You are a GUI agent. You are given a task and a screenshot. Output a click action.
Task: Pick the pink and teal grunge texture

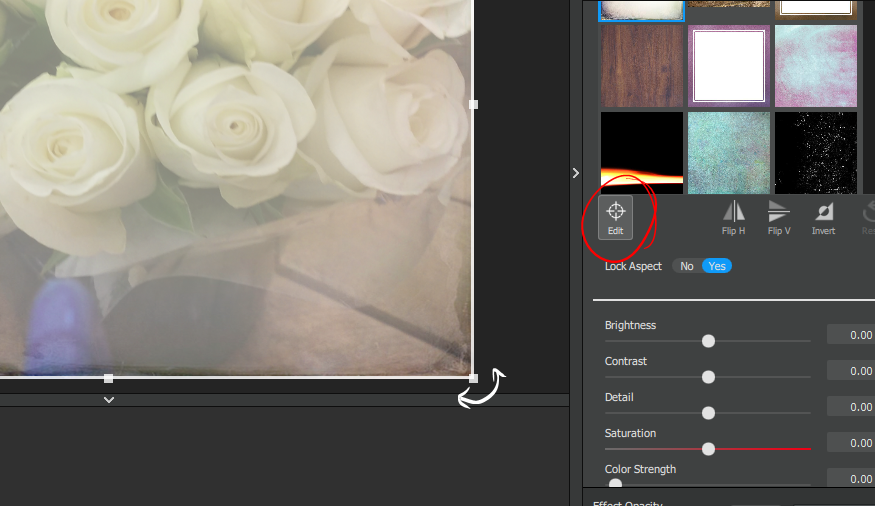point(815,66)
